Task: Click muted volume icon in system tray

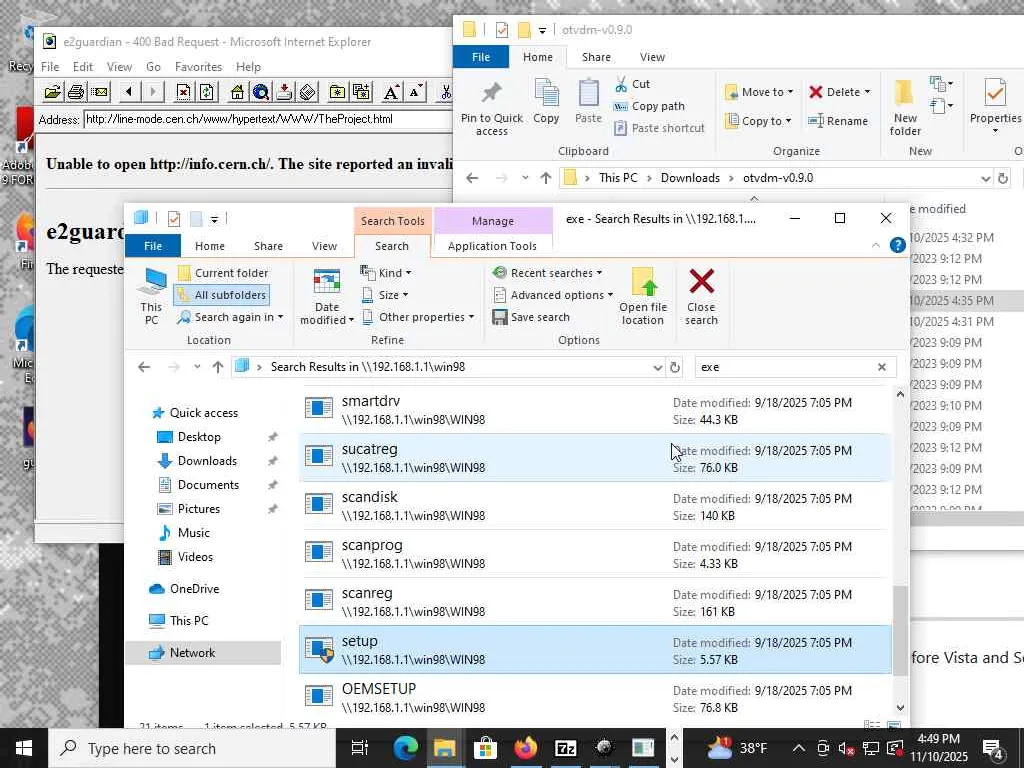Action: [x=846, y=748]
